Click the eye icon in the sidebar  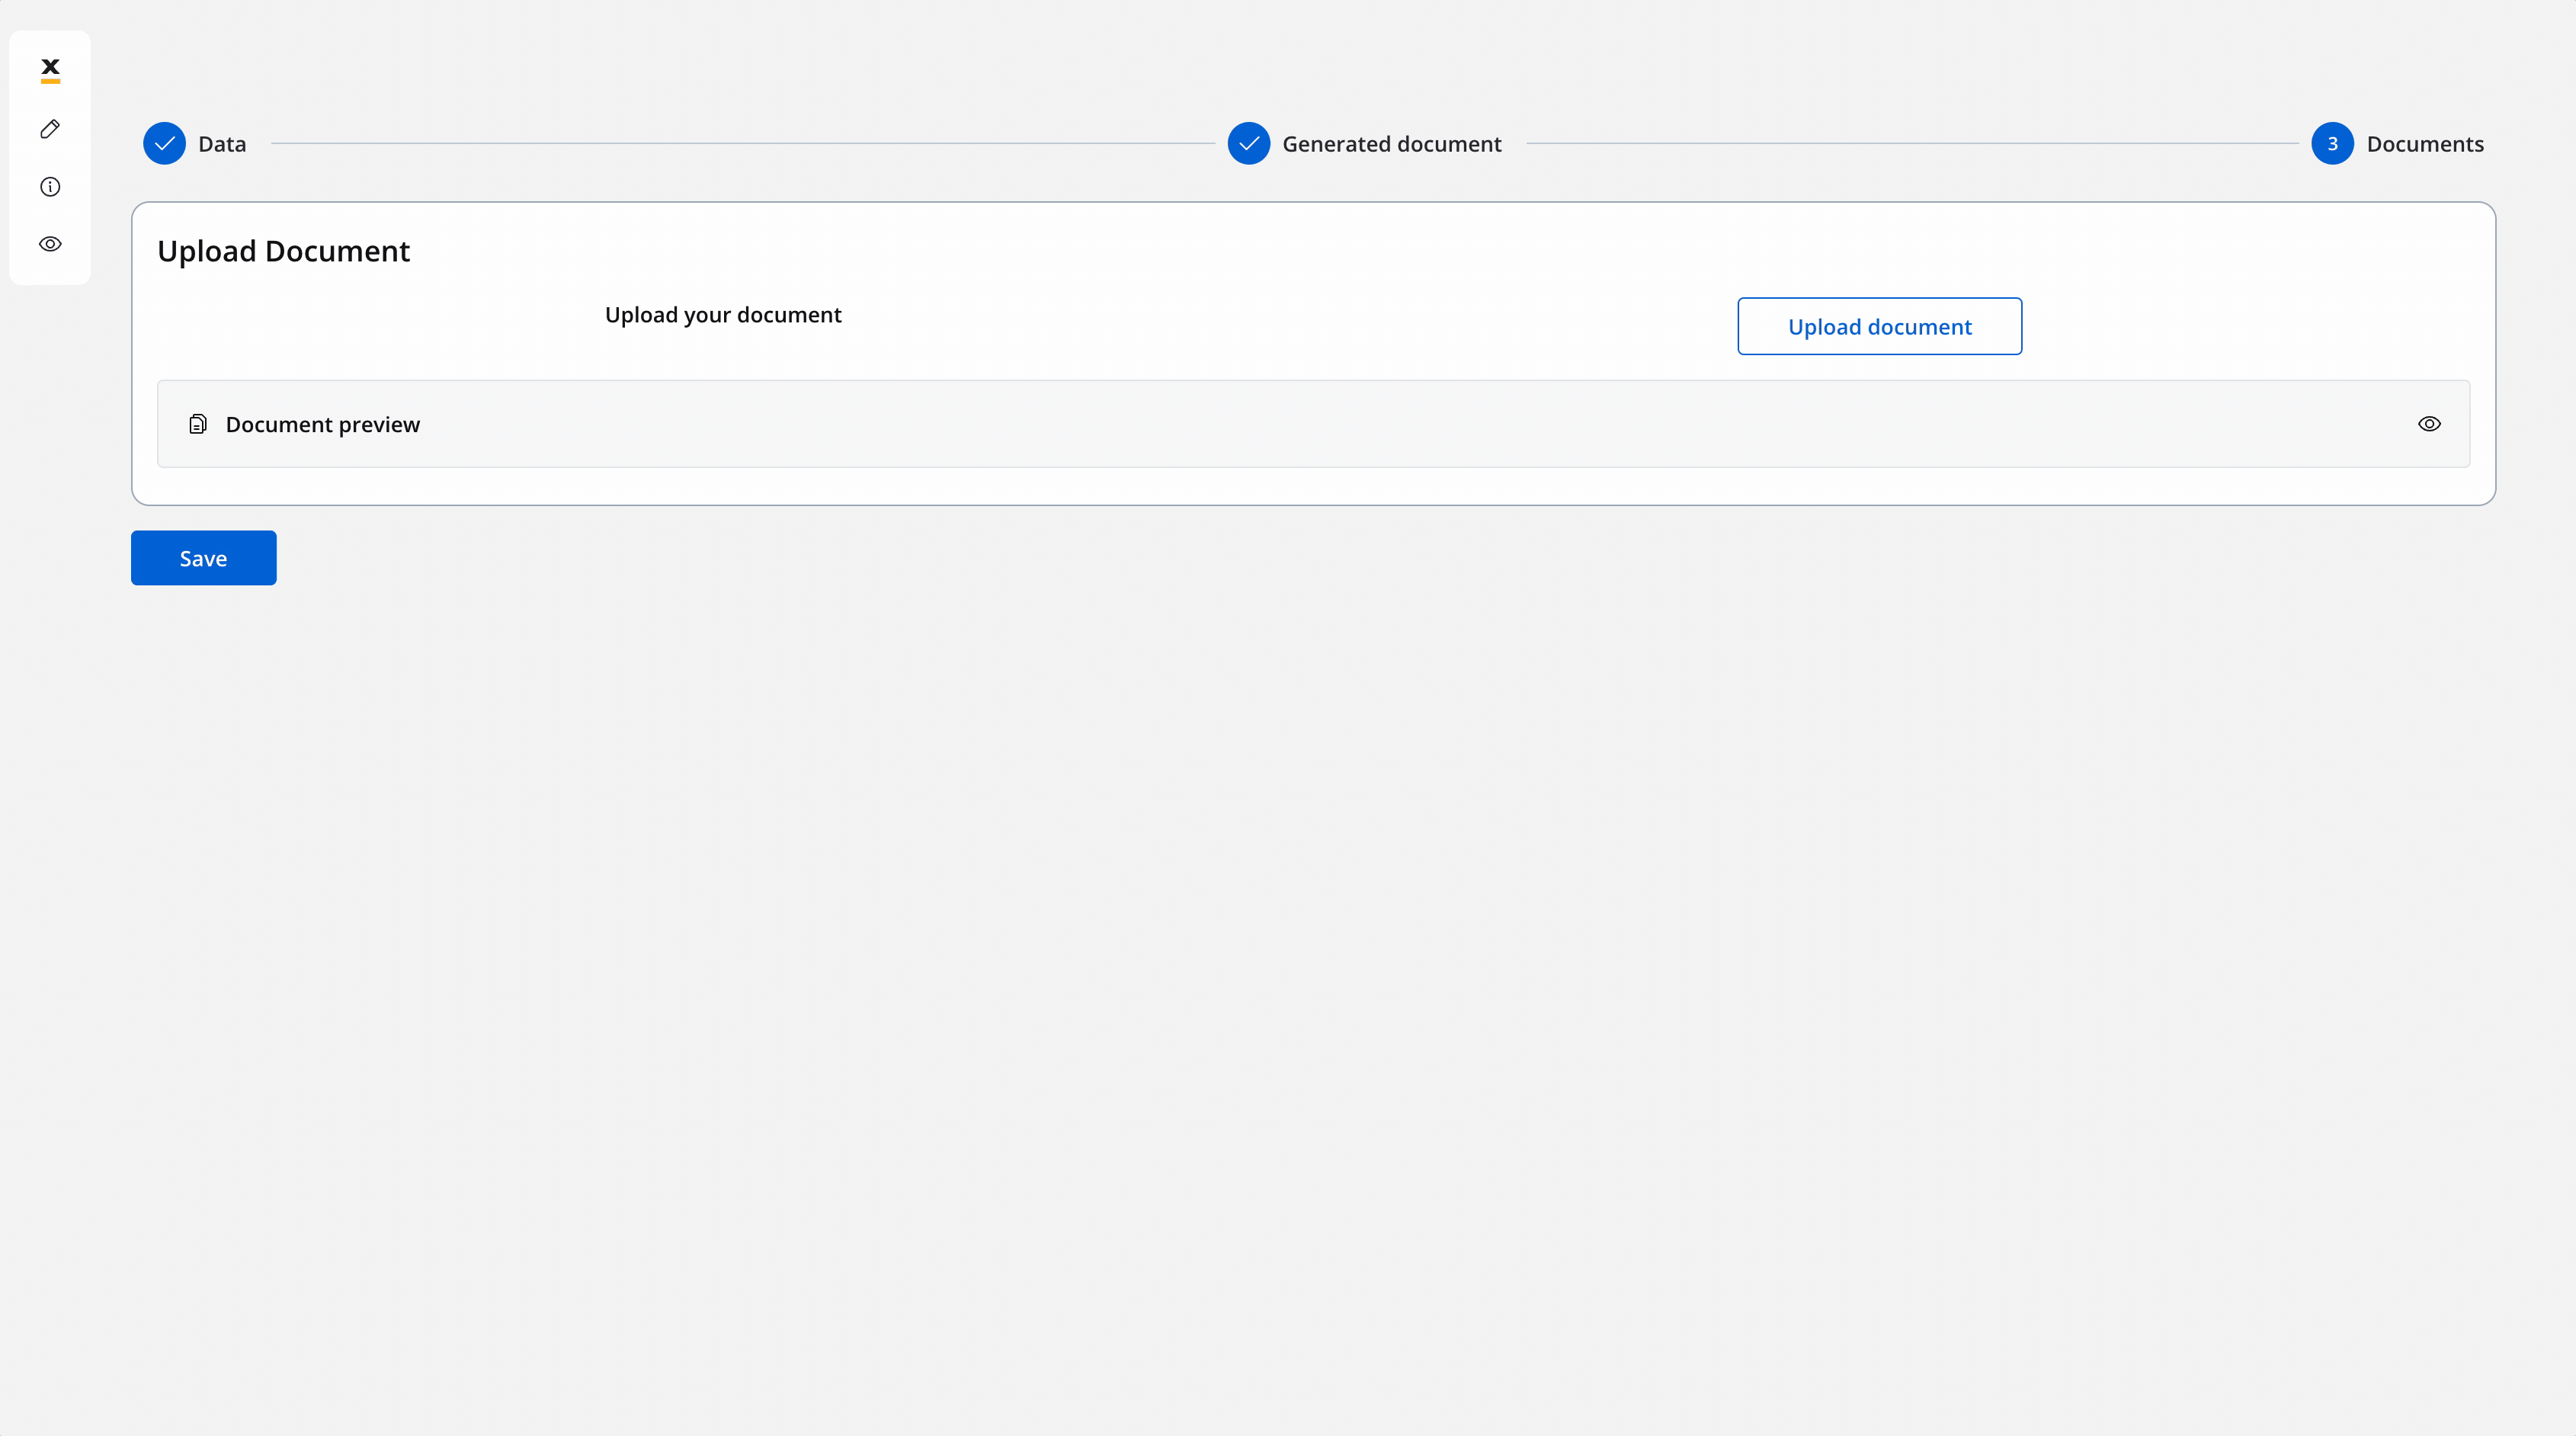(50, 244)
